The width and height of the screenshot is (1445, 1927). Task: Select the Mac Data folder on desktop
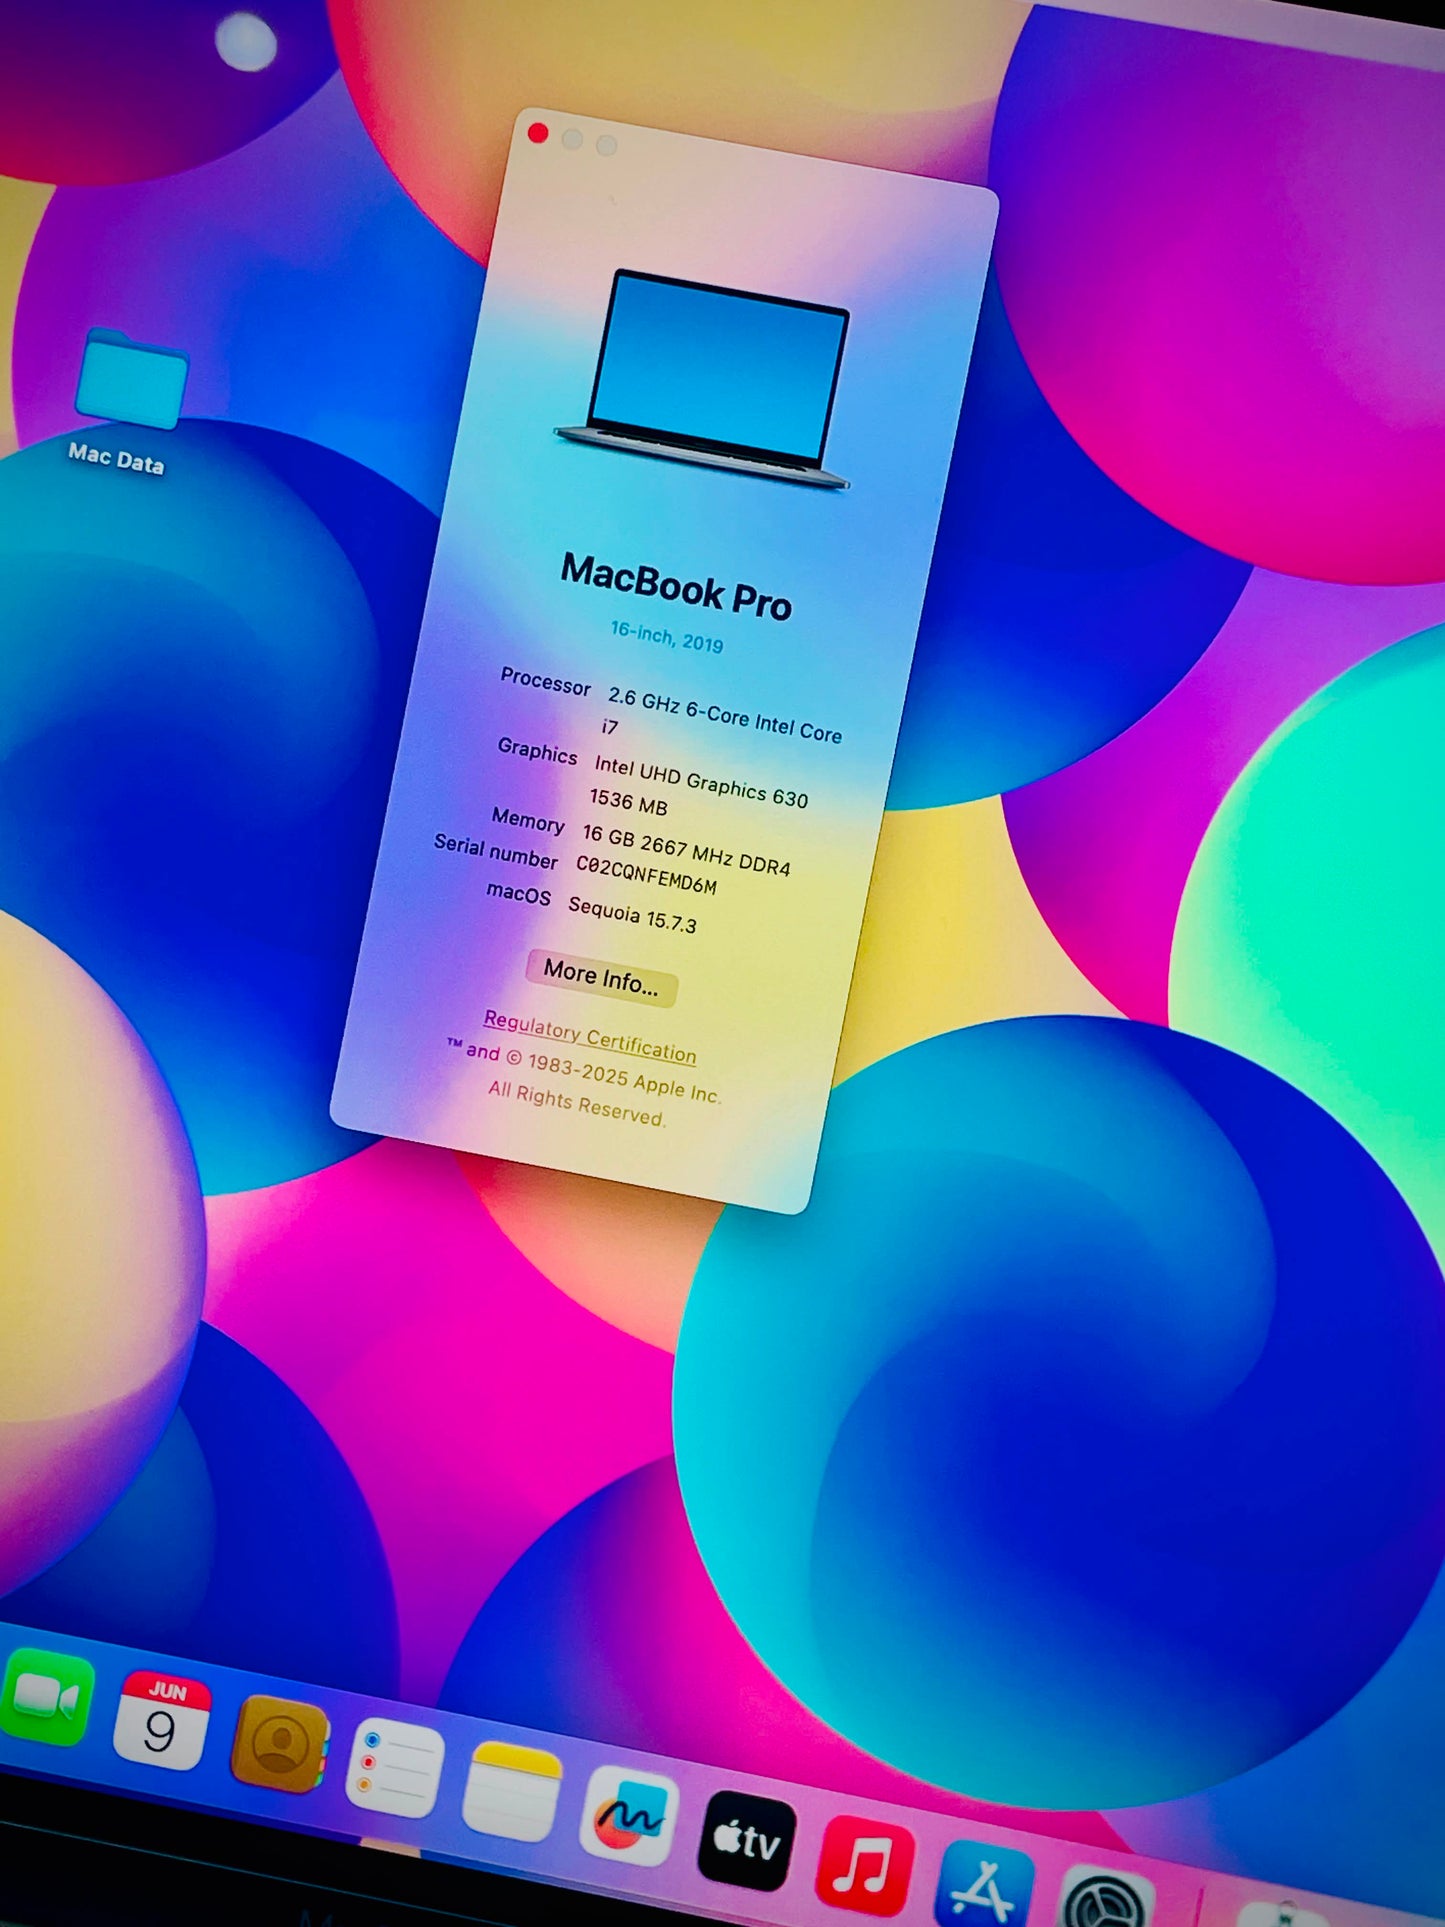coord(132,378)
